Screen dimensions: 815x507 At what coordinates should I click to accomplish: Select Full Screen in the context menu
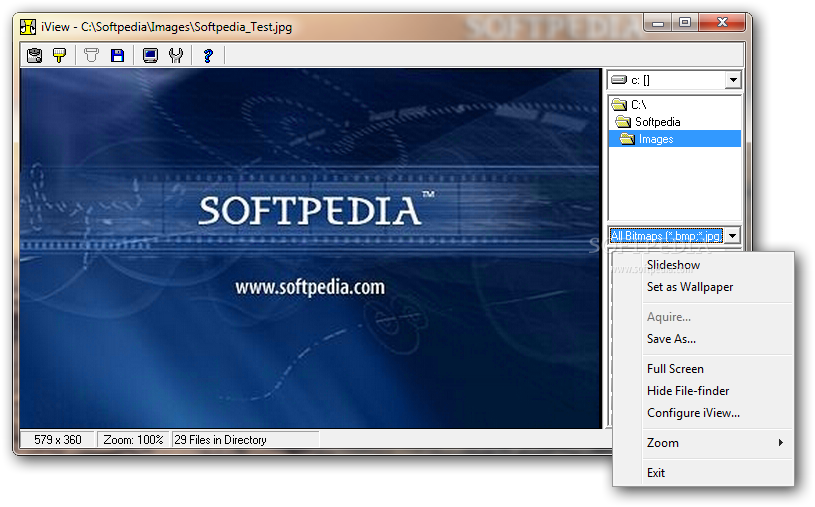[x=675, y=369]
